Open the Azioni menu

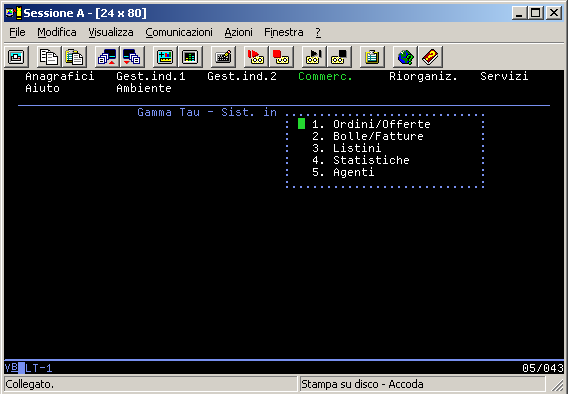[x=238, y=32]
